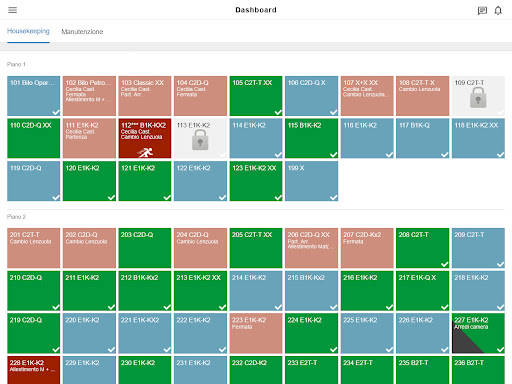This screenshot has height=384, width=512.
Task: Select room tile 226 E1K-K2
Action: pos(423,333)
